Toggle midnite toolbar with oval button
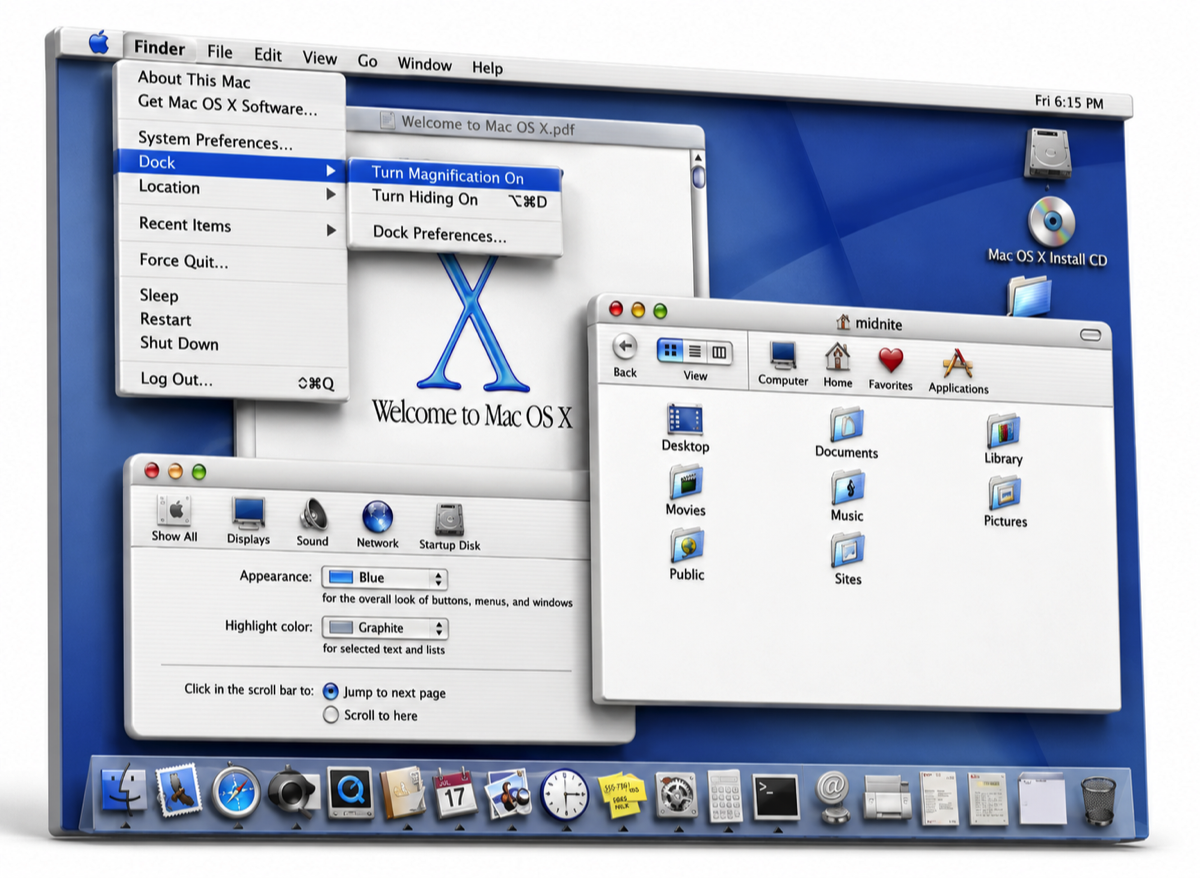Image resolution: width=1200 pixels, height=878 pixels. click(1090, 335)
